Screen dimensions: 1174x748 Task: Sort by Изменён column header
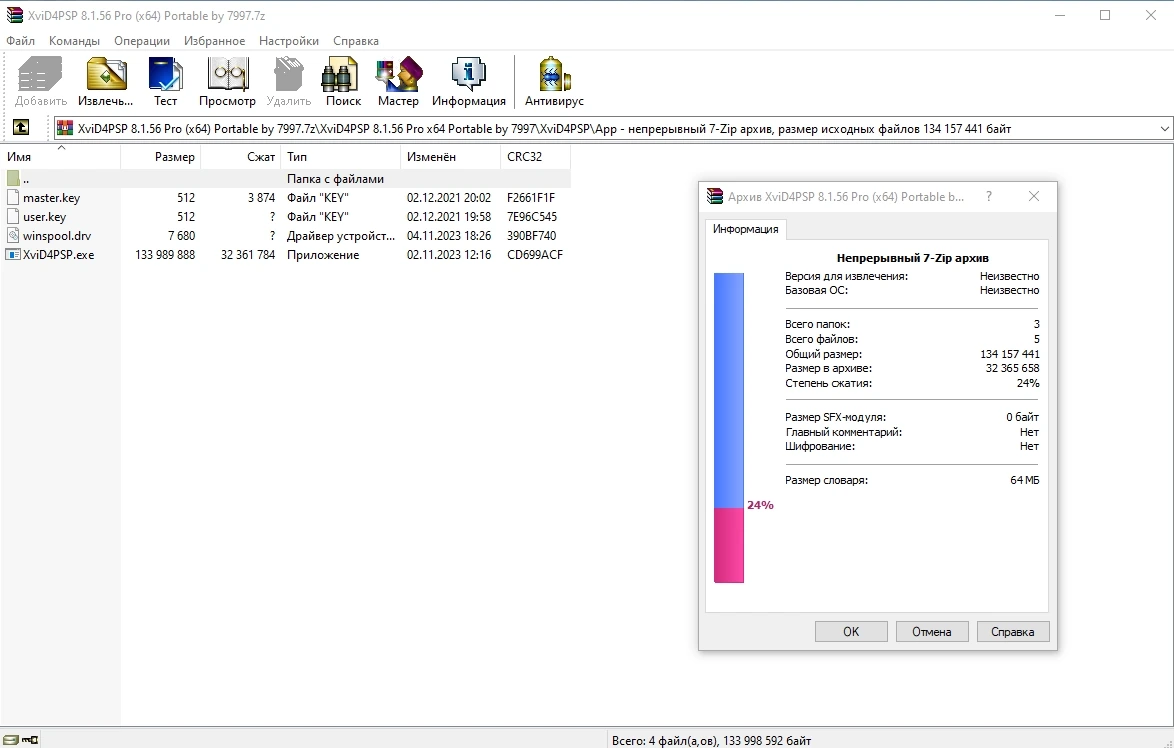pos(451,156)
